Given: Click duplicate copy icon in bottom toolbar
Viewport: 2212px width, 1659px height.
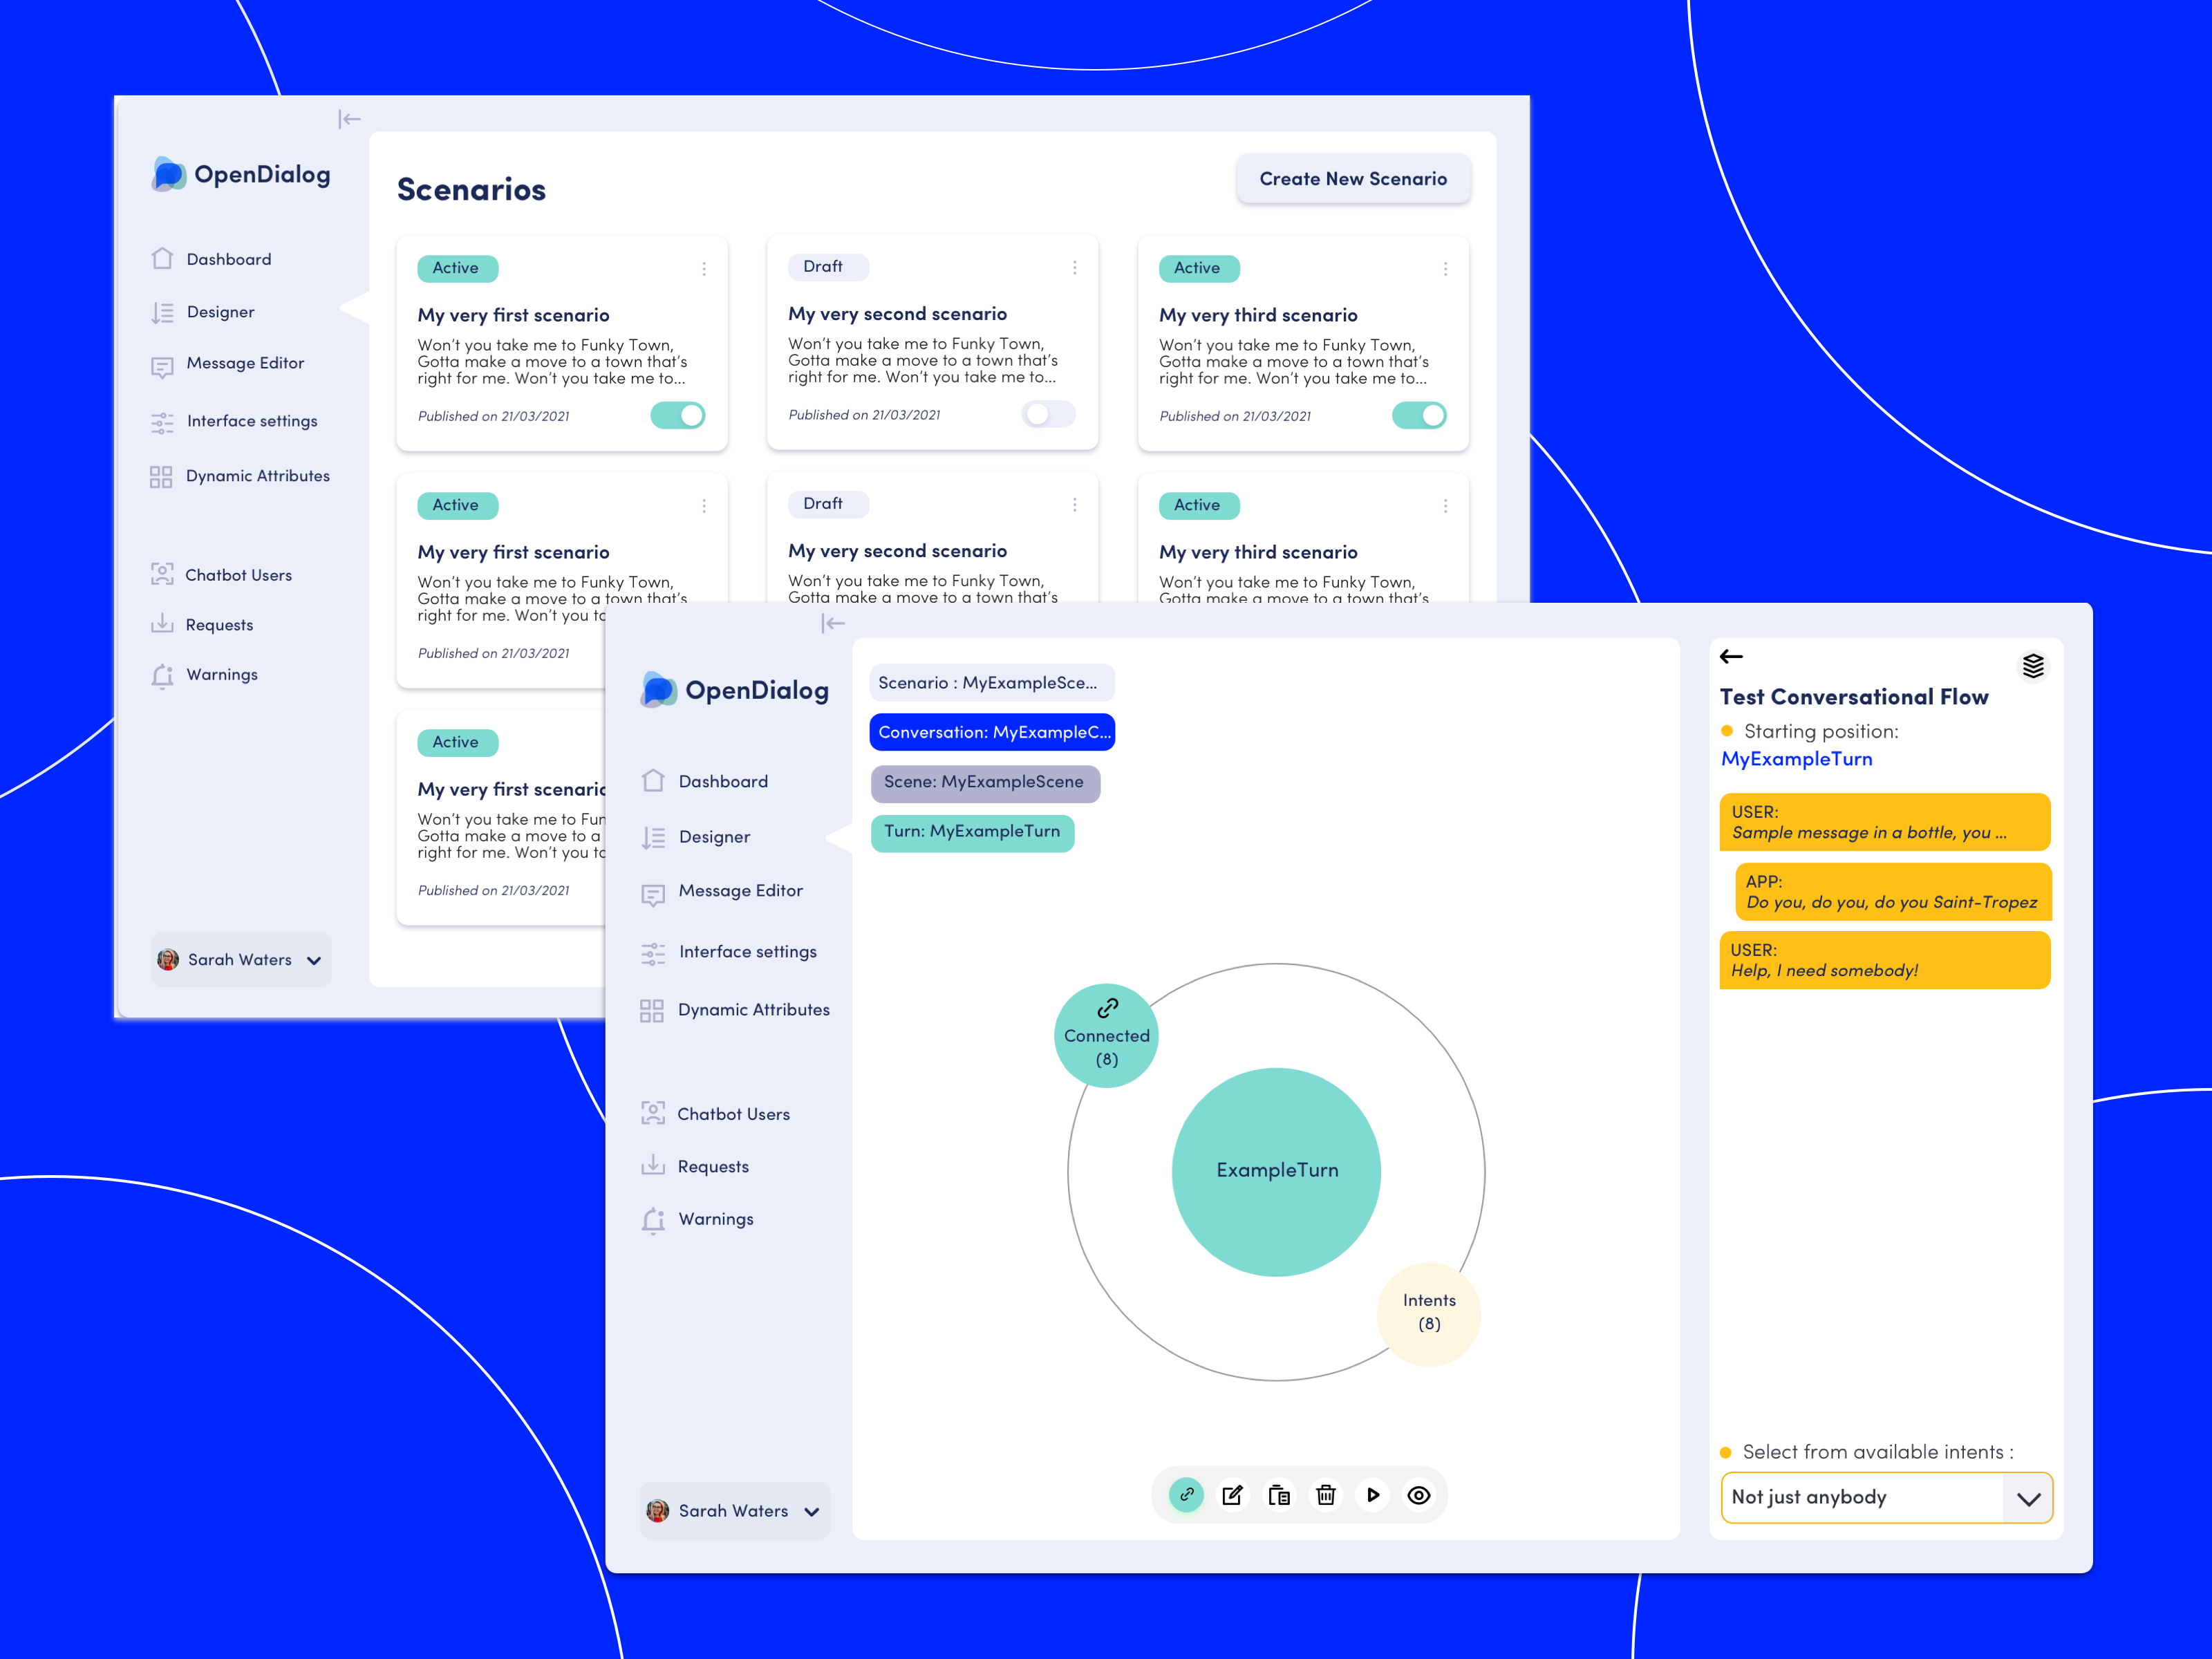Looking at the screenshot, I should [1279, 1495].
